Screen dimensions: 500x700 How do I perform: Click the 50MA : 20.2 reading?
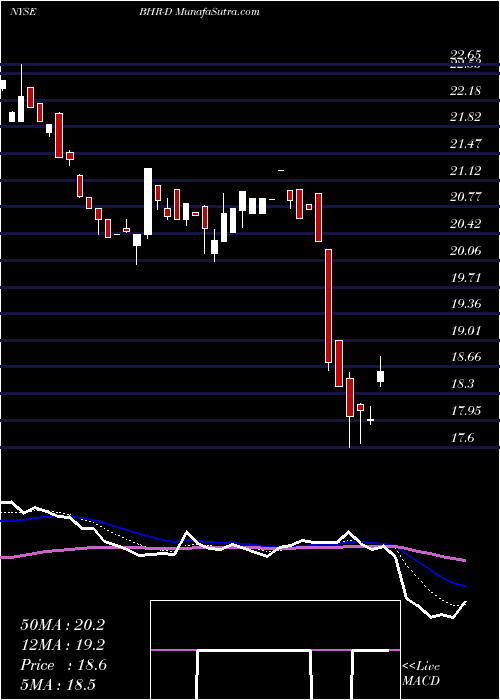[62, 625]
